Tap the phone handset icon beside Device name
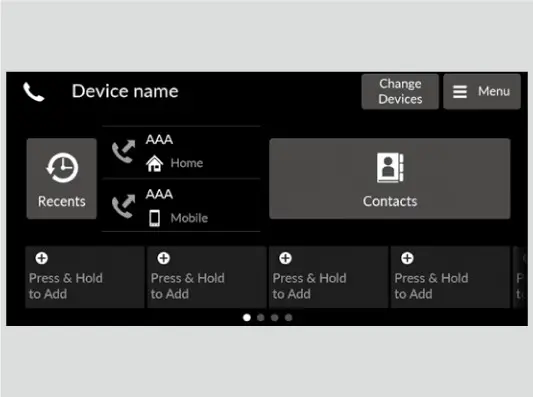 (x=34, y=92)
